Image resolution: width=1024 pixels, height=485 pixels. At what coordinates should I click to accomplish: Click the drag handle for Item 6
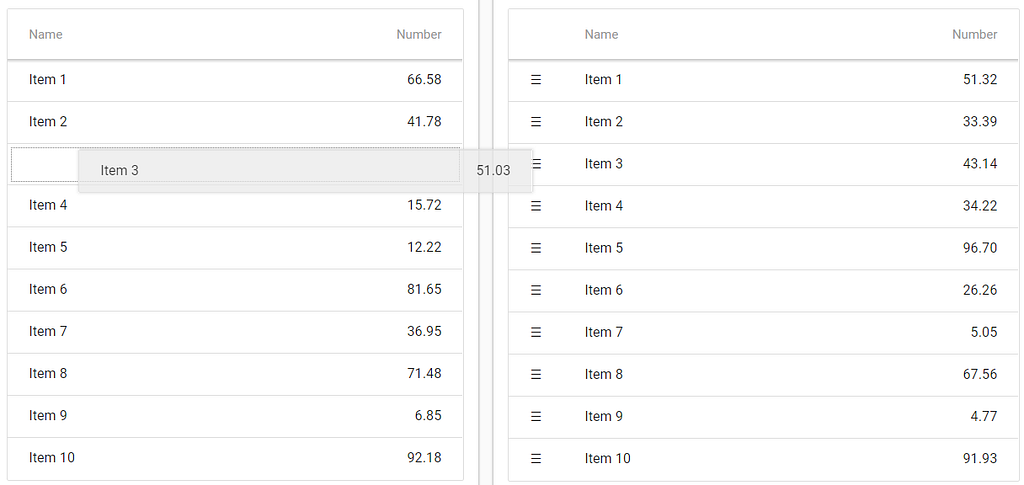pyautogui.click(x=536, y=290)
